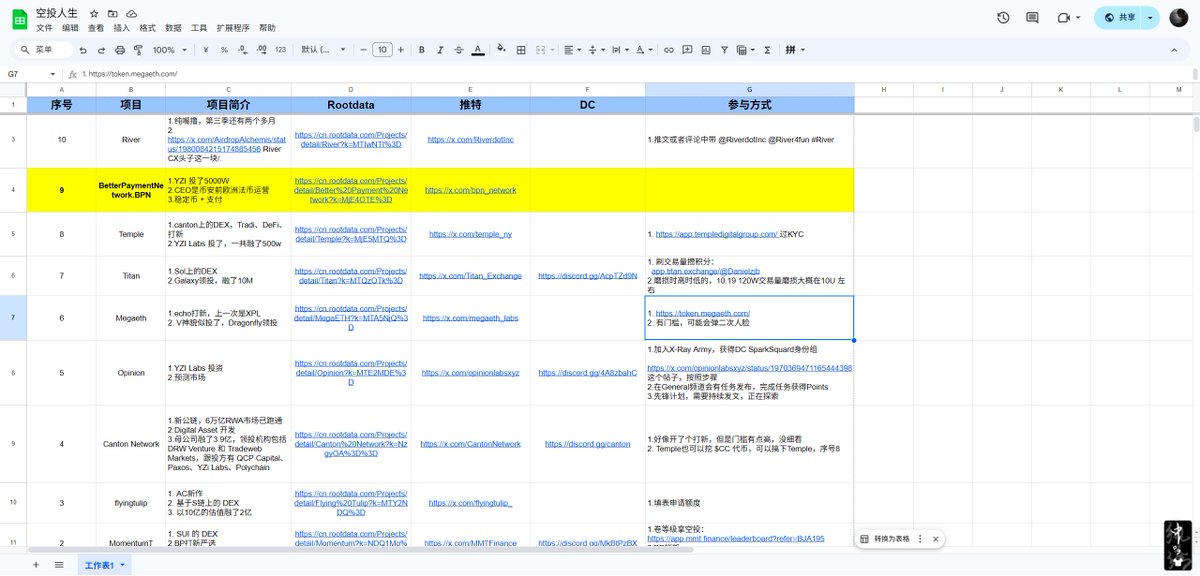The height and width of the screenshot is (576, 1200).
Task: Open the zoom level dropdown showing 100%
Action: pyautogui.click(x=167, y=49)
